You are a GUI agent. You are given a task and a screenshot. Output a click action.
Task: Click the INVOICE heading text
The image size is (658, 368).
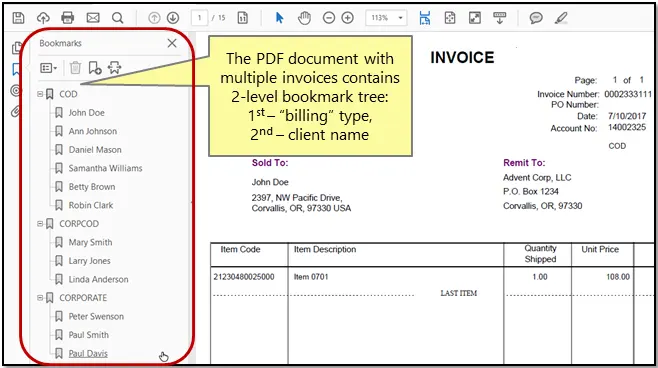[462, 57]
